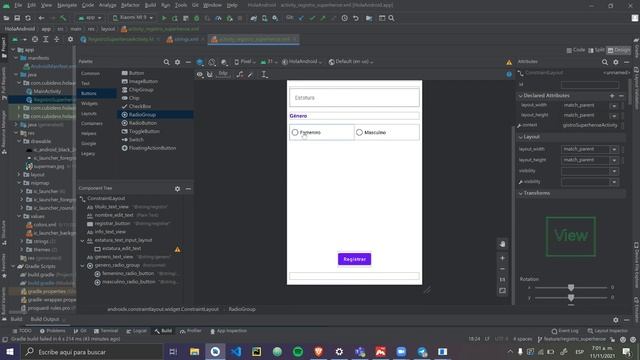Screen dimensions: 640x360
Task: Select the Widgets palette category
Action: click(x=89, y=104)
